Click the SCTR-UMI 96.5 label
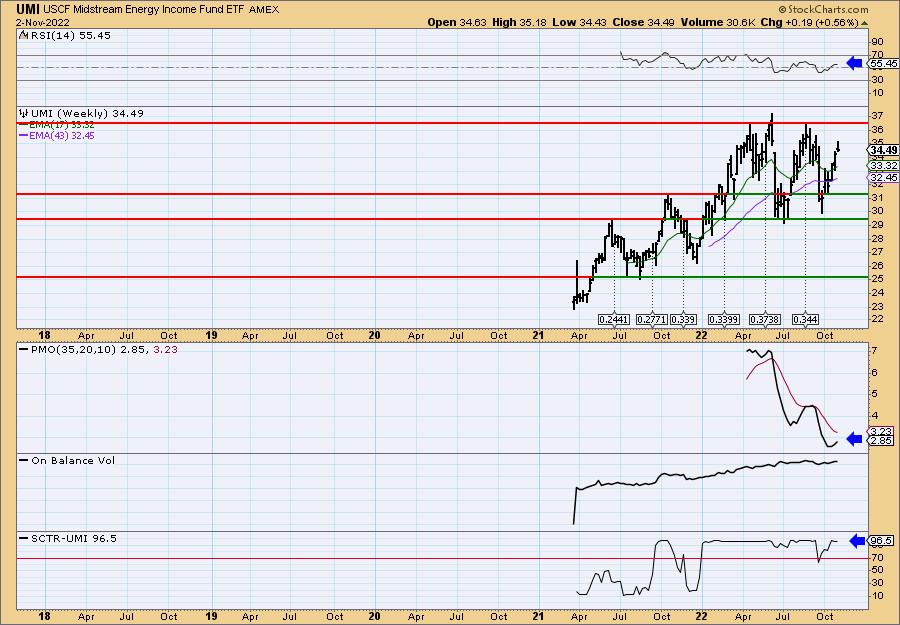The height and width of the screenshot is (625, 900). coord(73,538)
